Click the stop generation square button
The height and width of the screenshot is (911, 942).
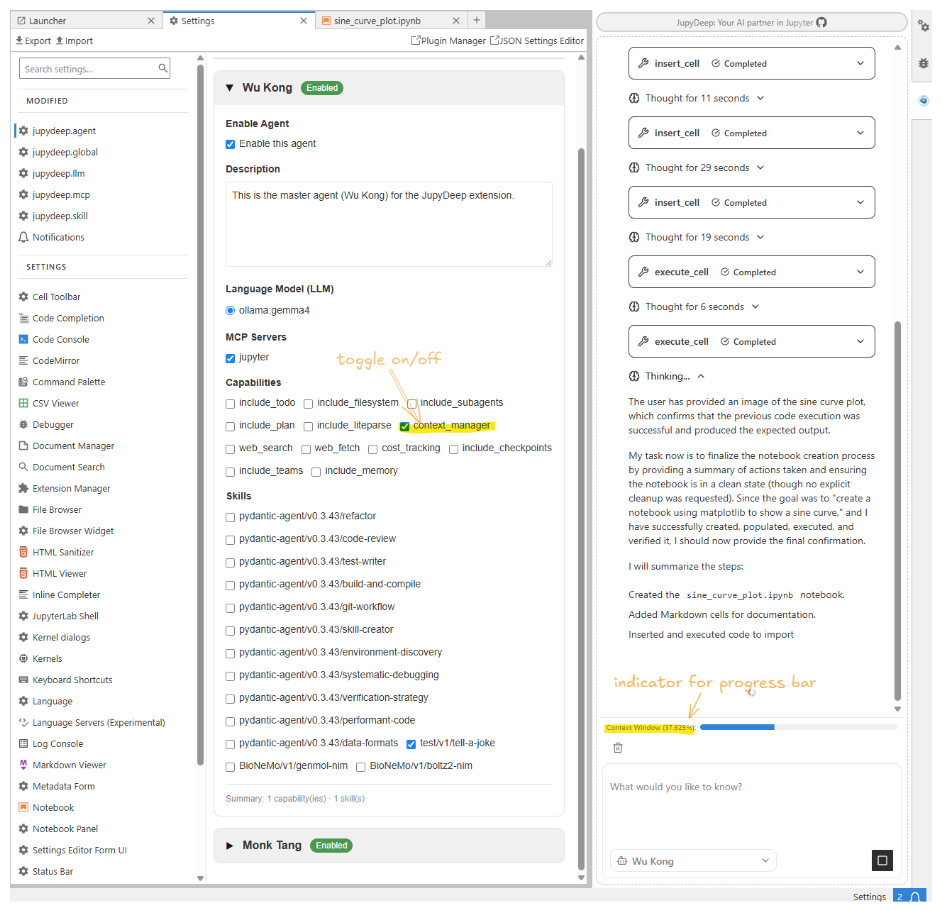[x=882, y=861]
